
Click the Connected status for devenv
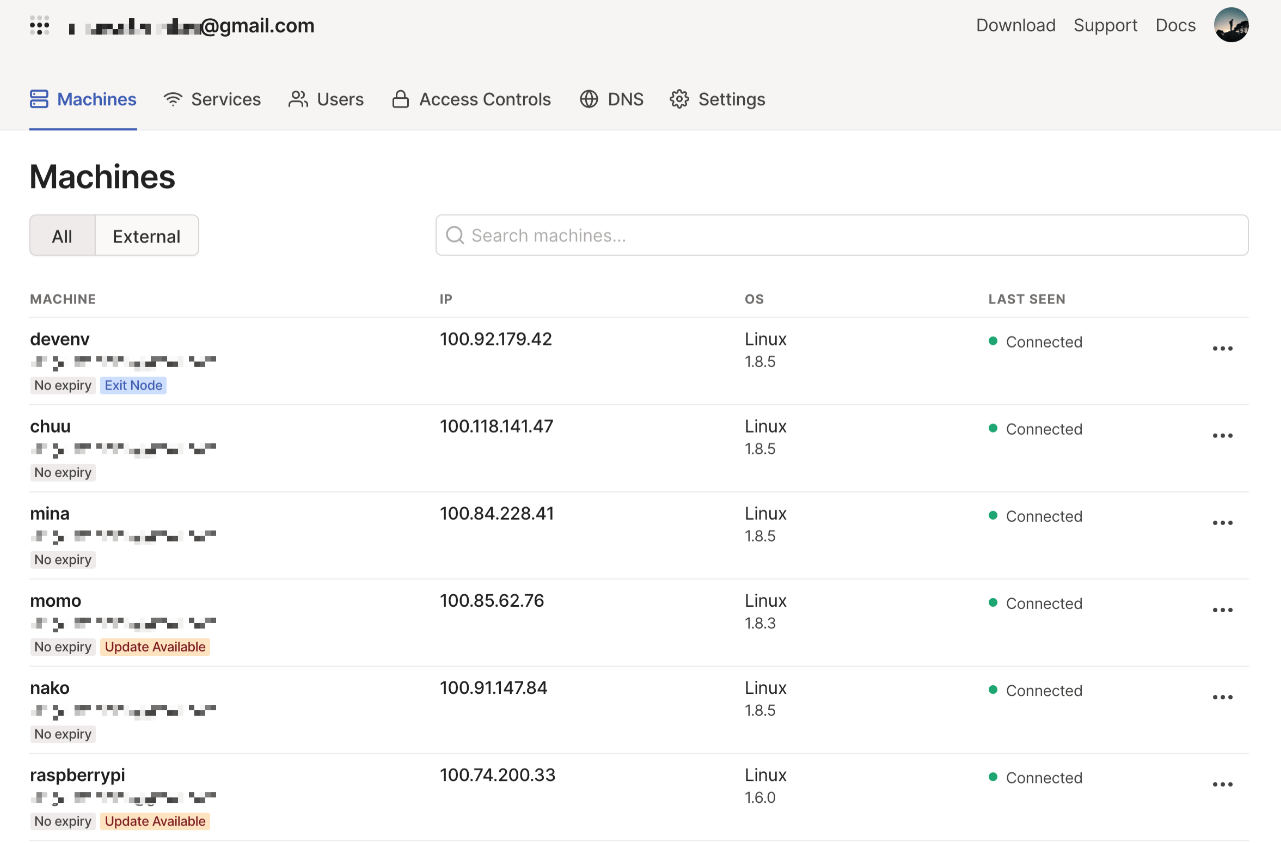1036,342
